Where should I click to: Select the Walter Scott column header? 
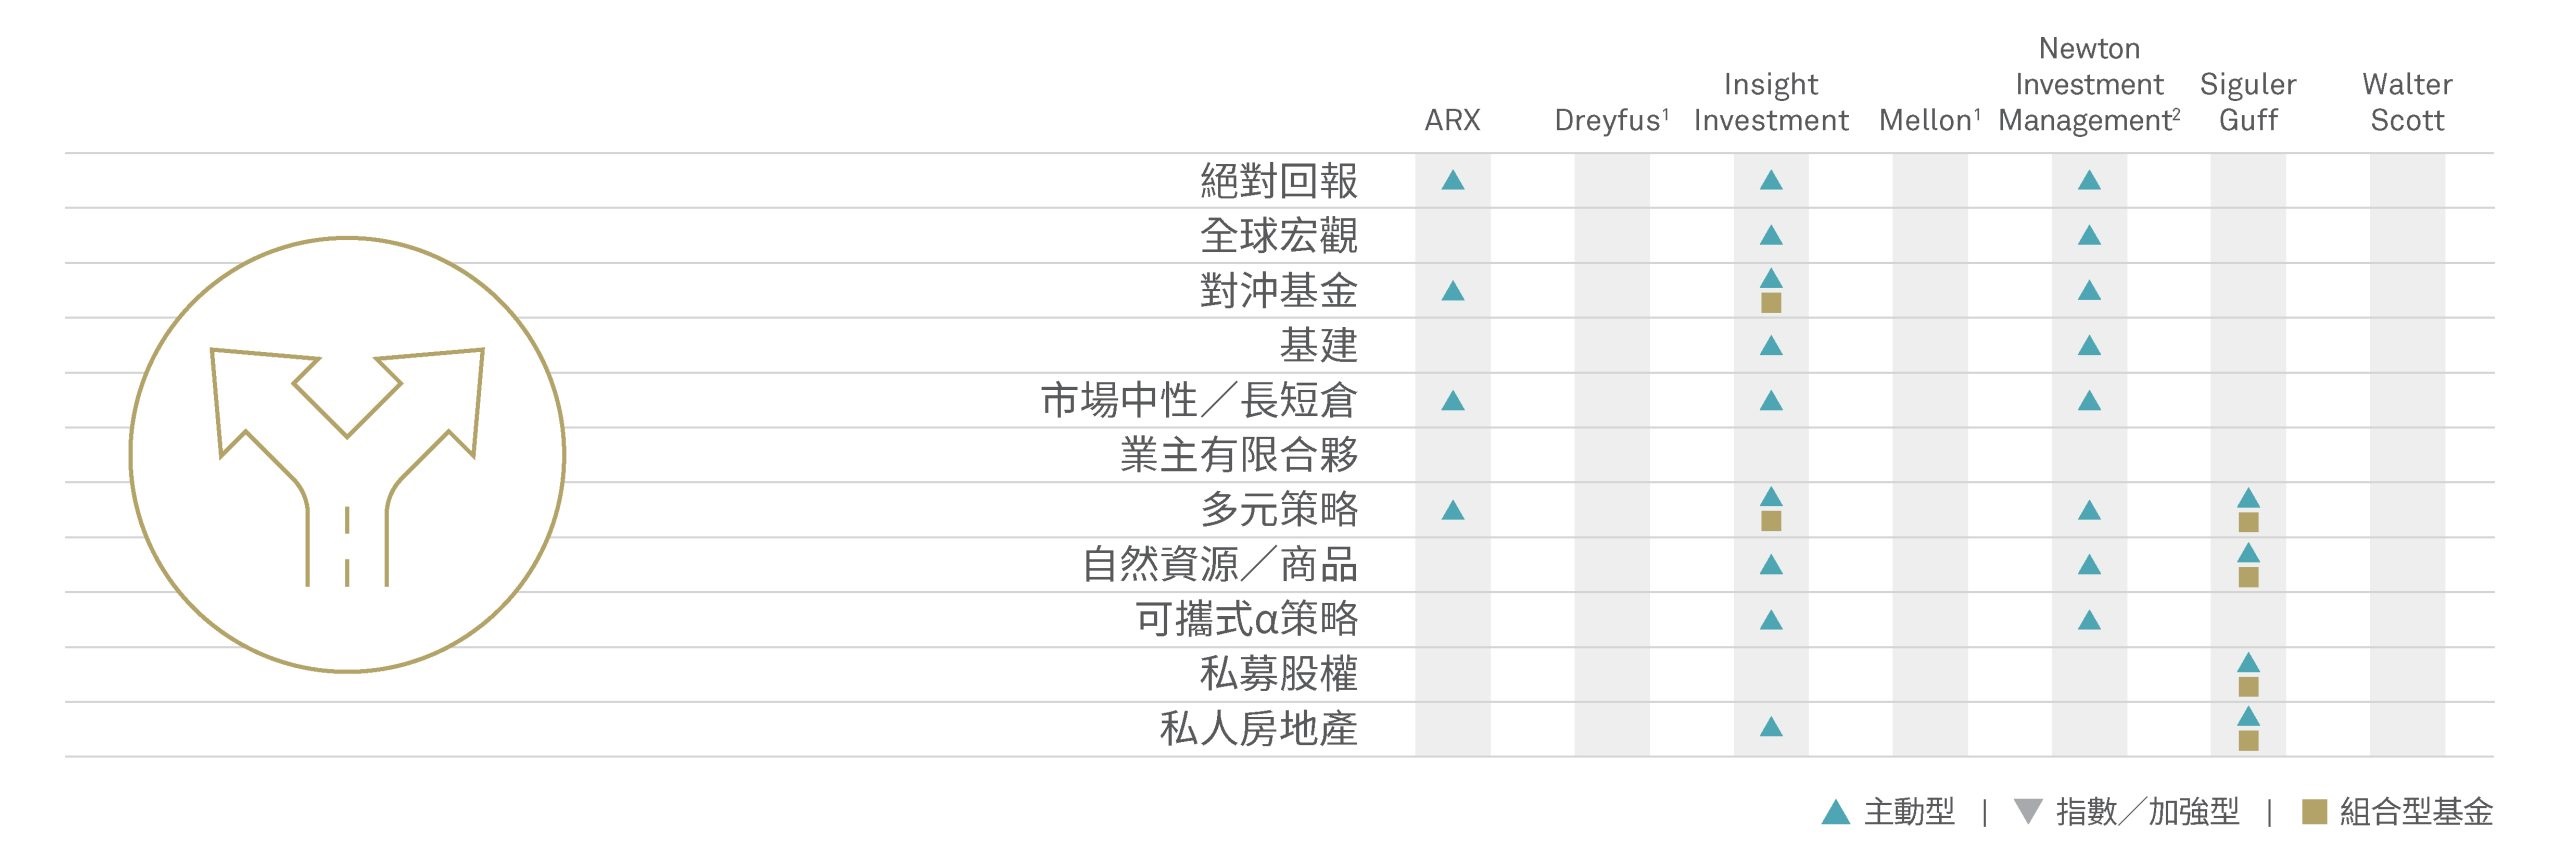(x=2407, y=102)
